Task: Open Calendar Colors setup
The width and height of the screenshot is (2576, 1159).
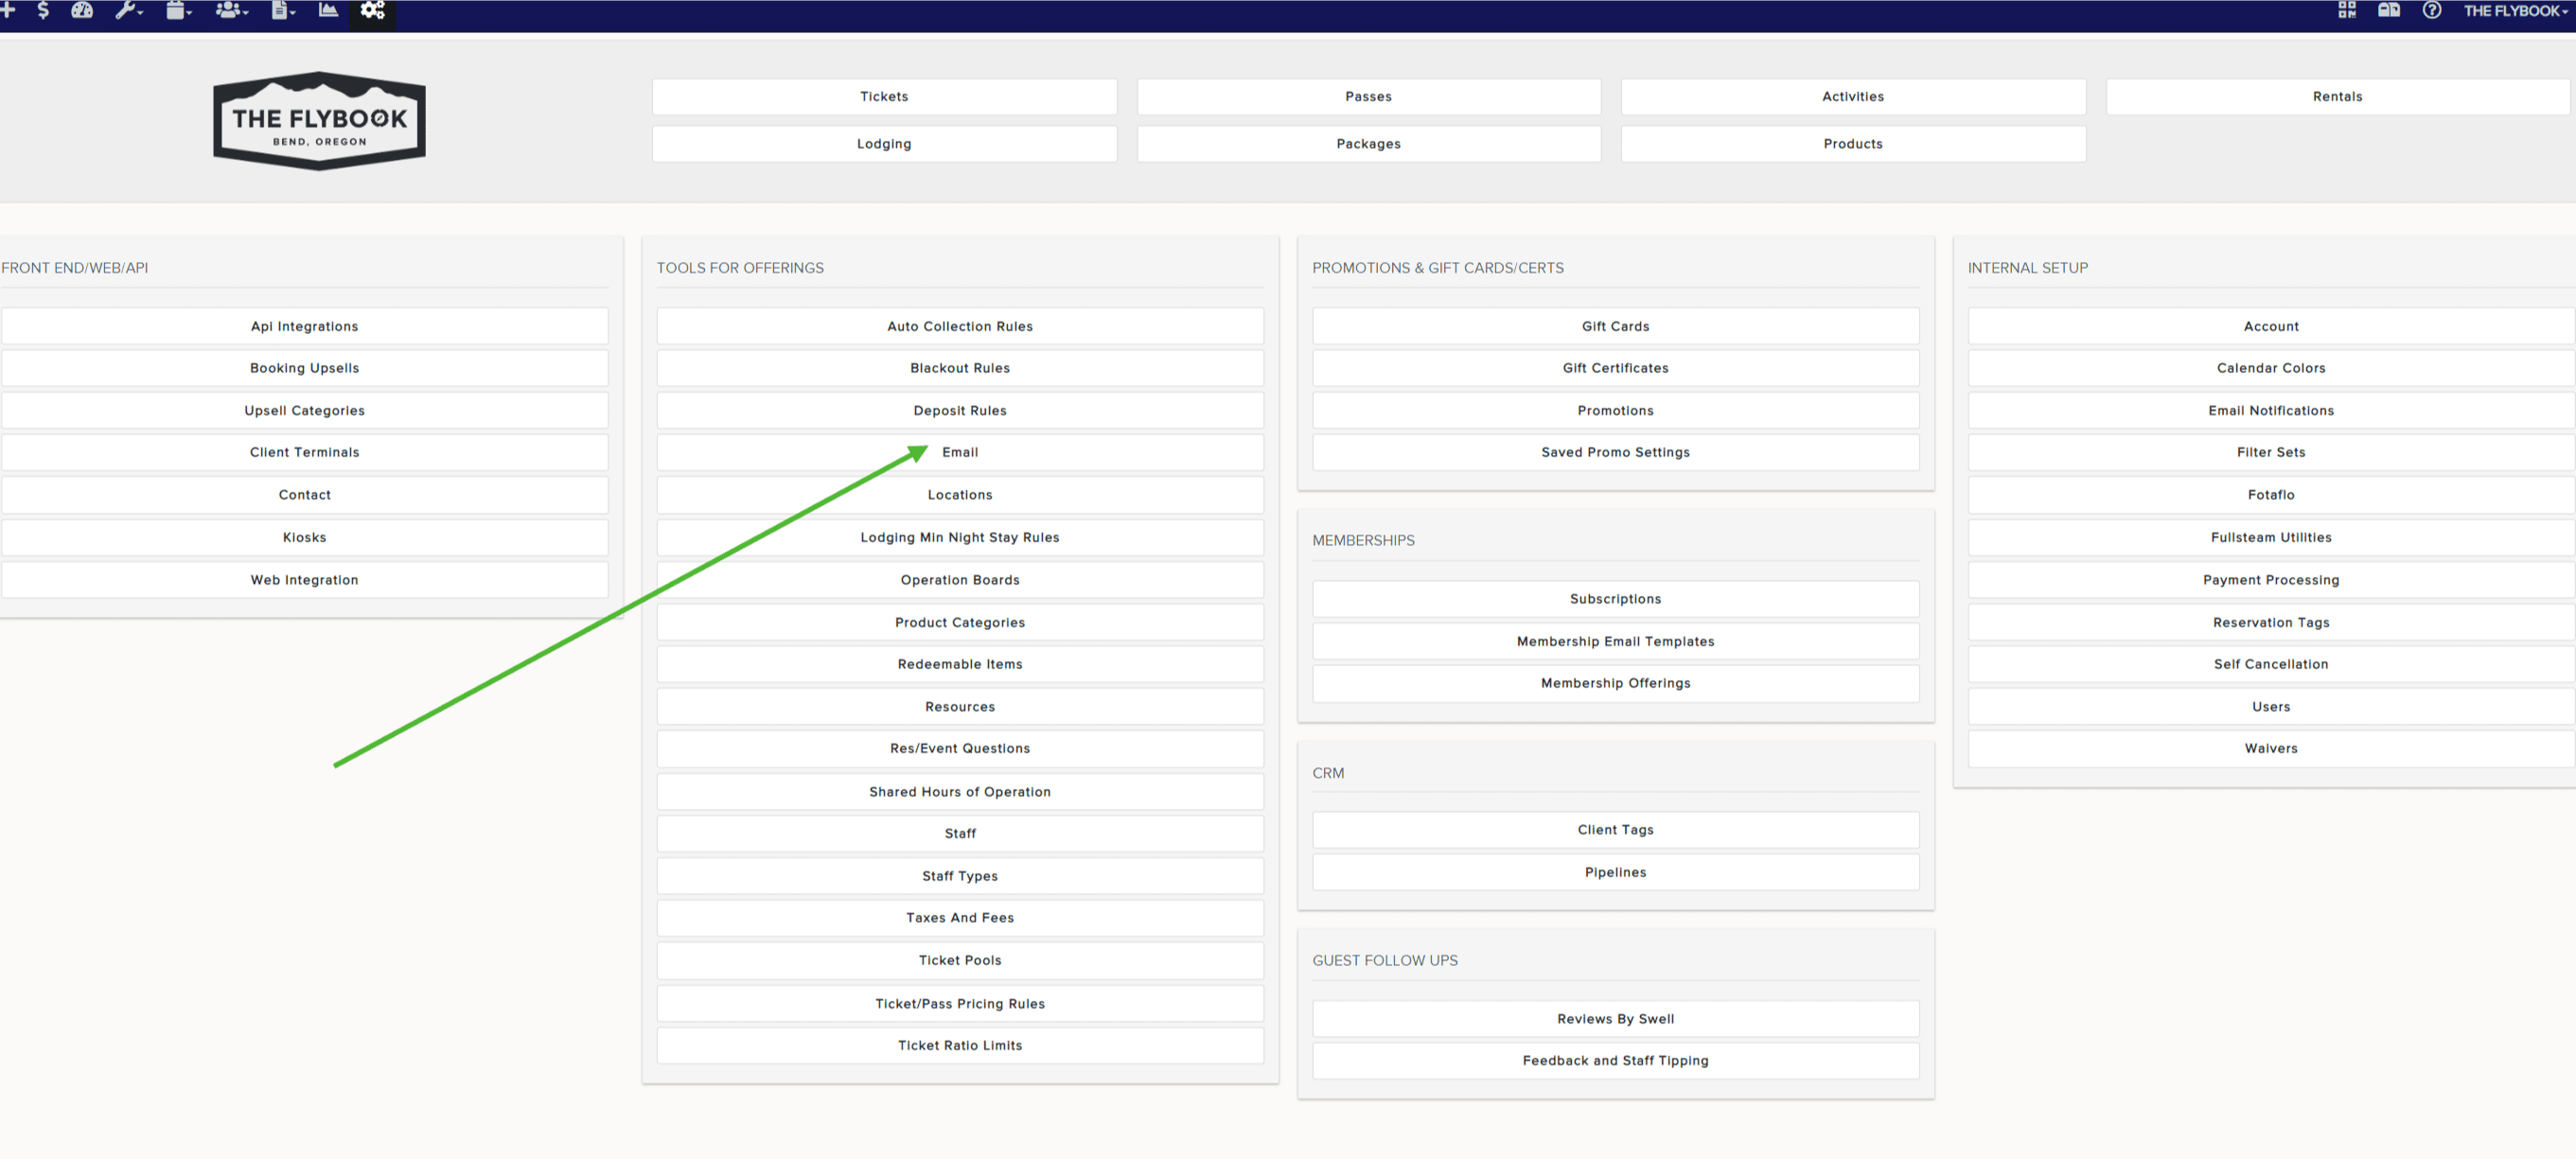Action: (x=2270, y=368)
